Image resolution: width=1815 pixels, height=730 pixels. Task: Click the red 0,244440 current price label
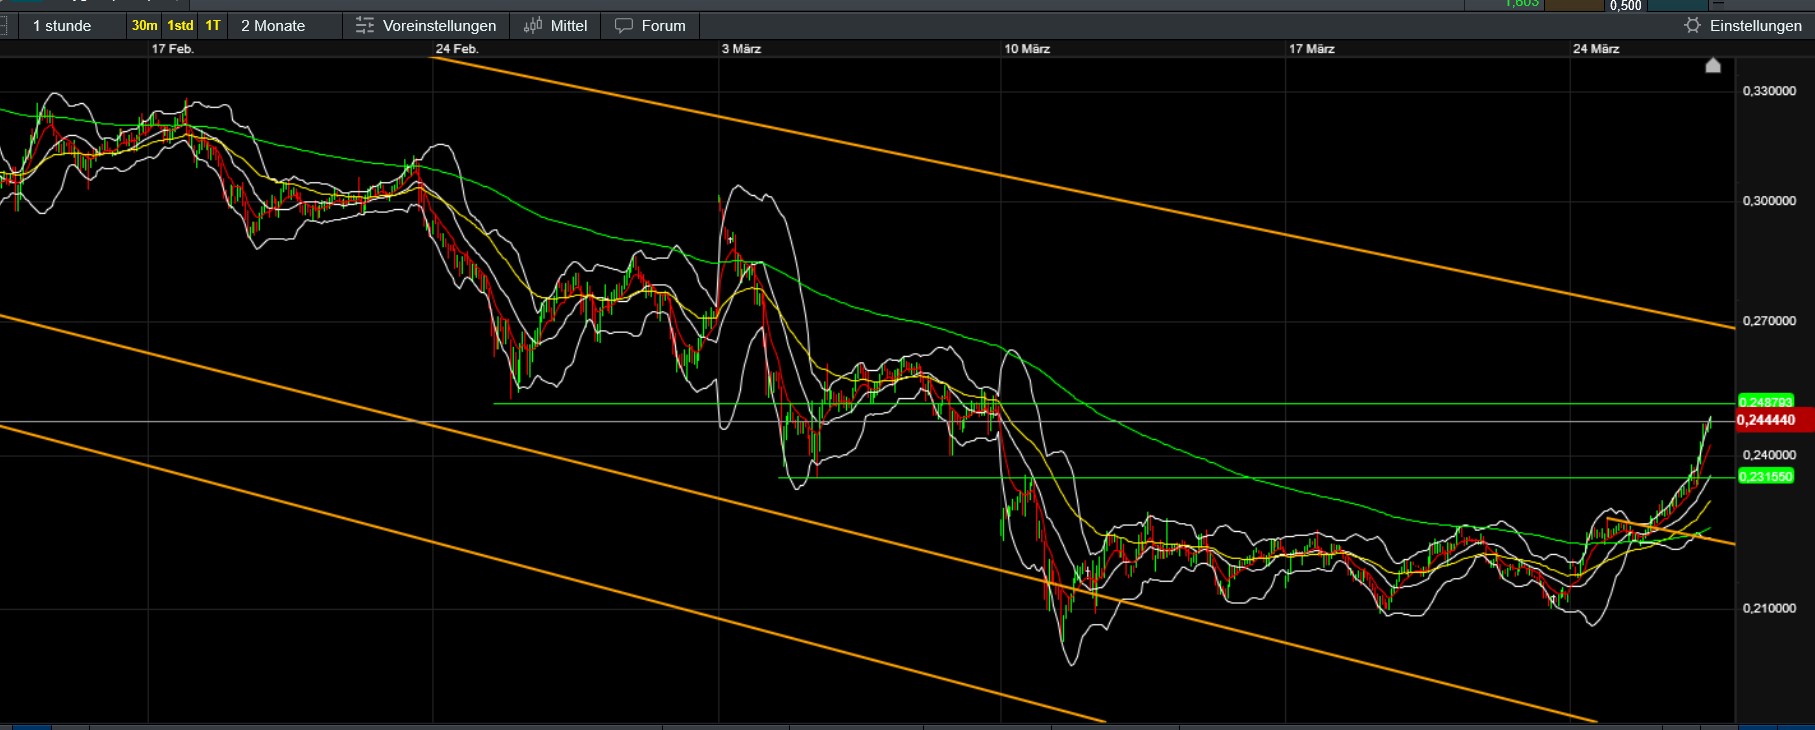pos(1774,420)
